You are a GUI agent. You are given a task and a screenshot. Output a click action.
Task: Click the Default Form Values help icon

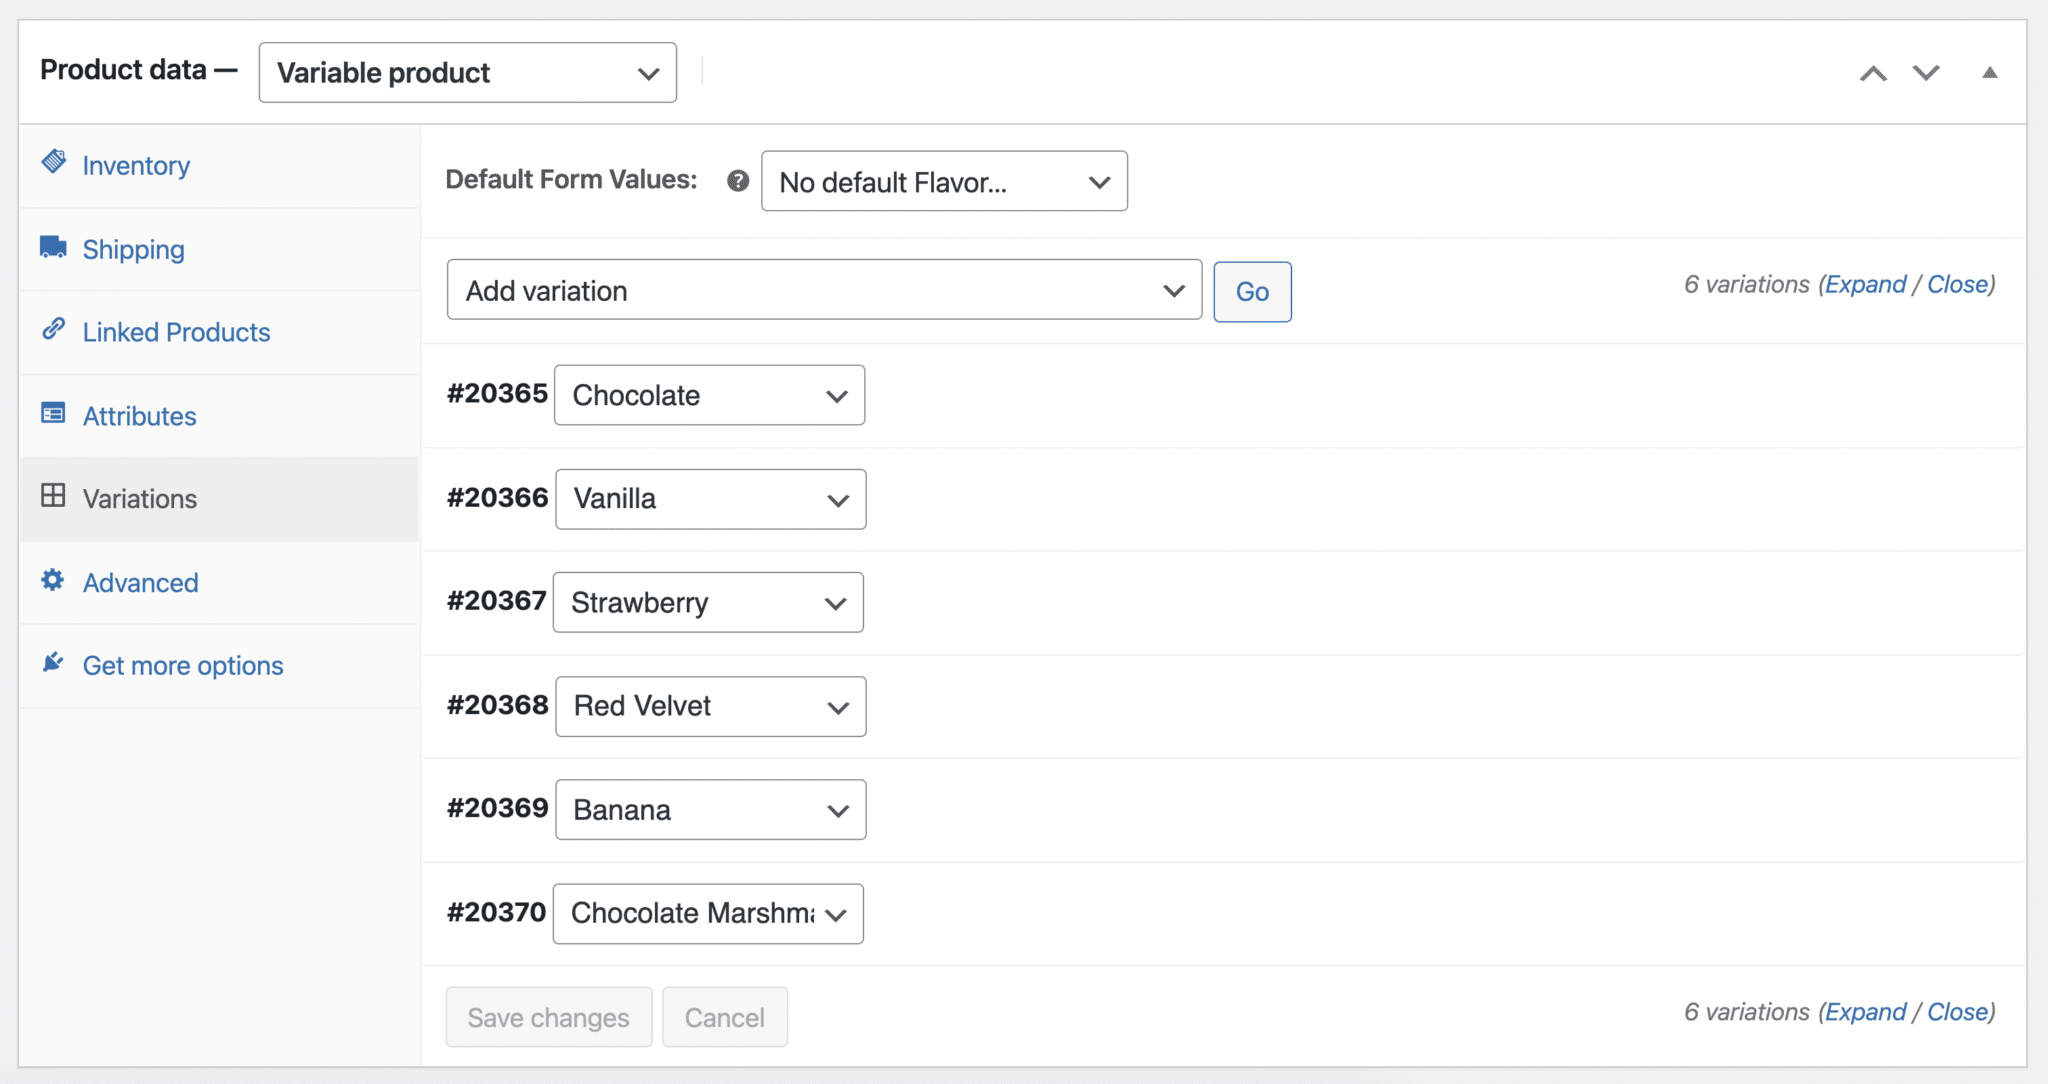738,181
